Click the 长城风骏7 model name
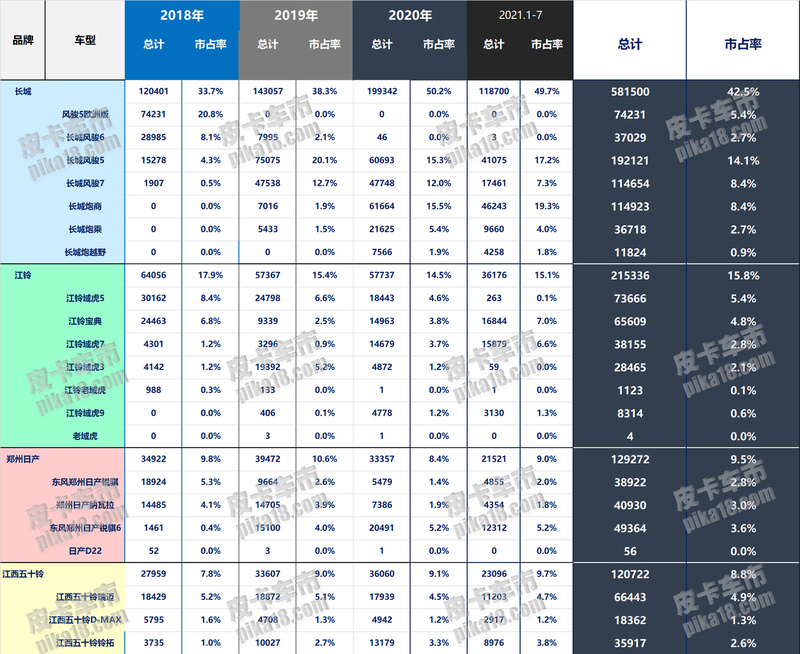The image size is (800, 654). [85, 183]
